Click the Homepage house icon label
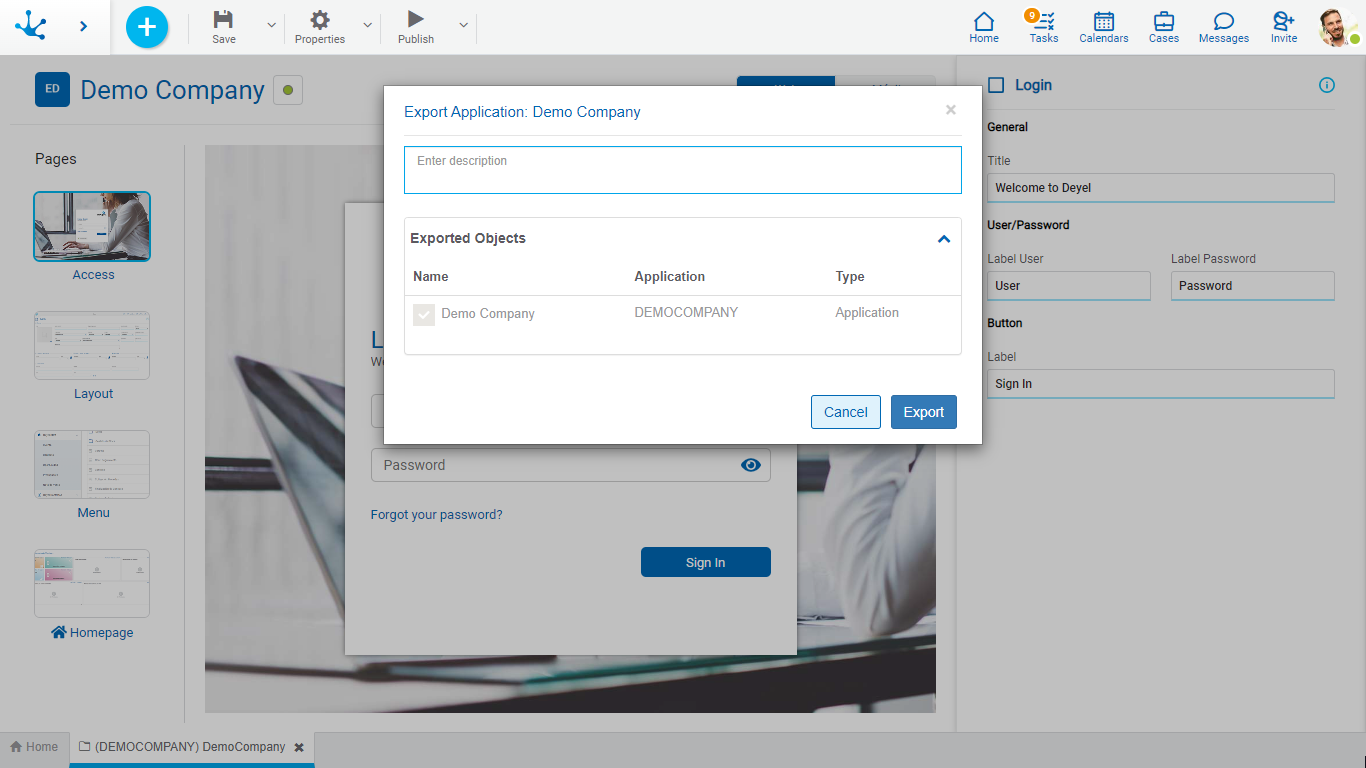The image size is (1366, 768). point(92,633)
